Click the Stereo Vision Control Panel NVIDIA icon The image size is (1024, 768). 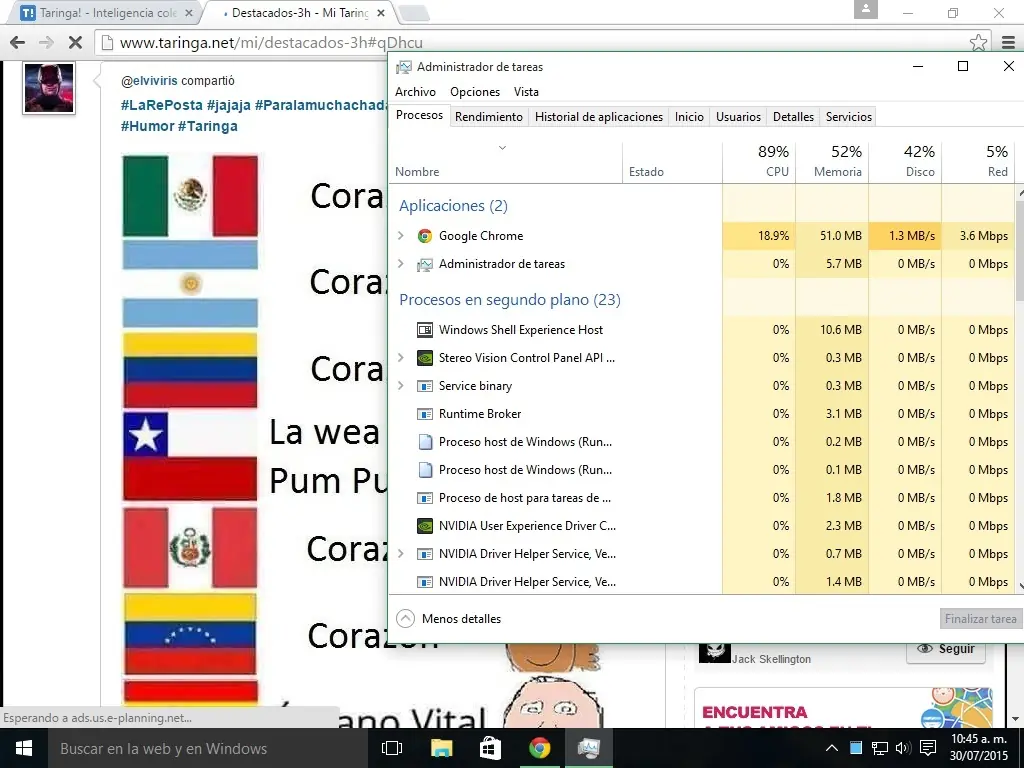(424, 358)
